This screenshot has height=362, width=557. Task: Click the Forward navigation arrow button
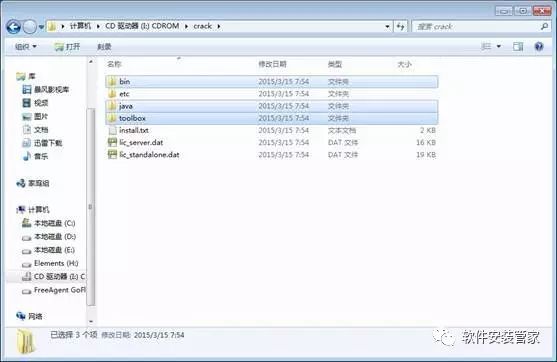coord(29,27)
